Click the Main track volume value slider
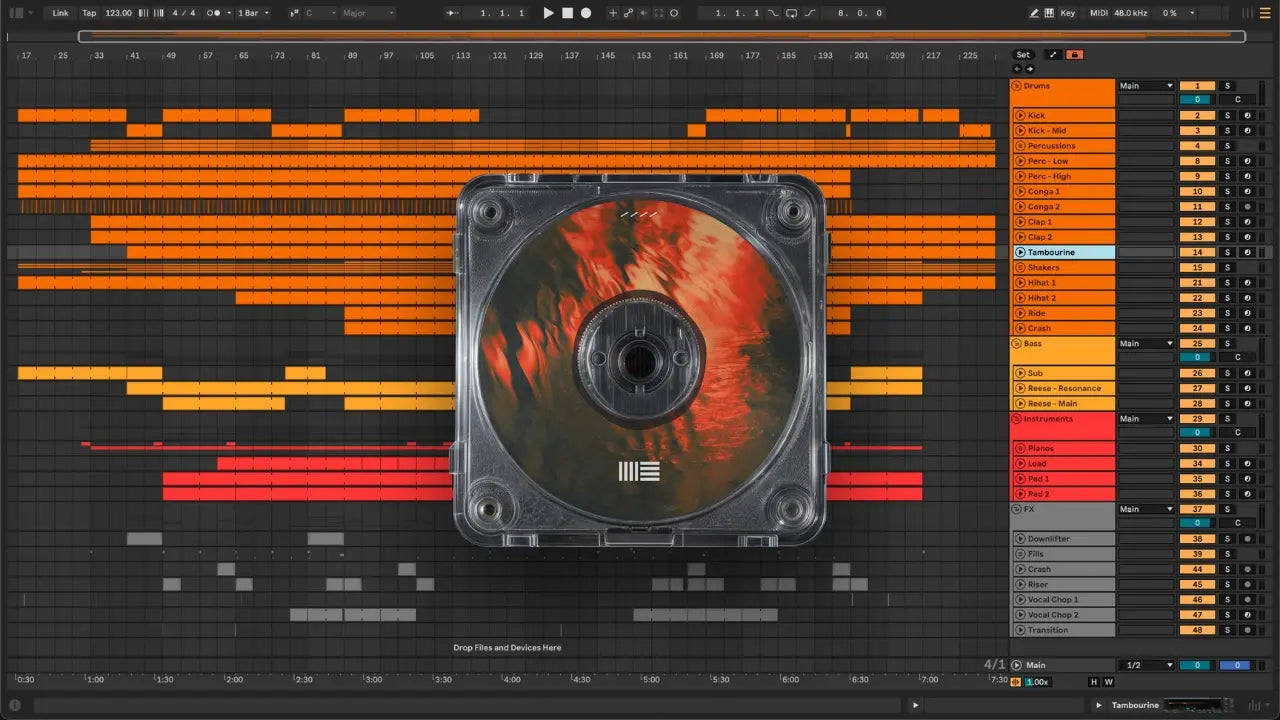Screen dimensions: 1280x720 1197,665
